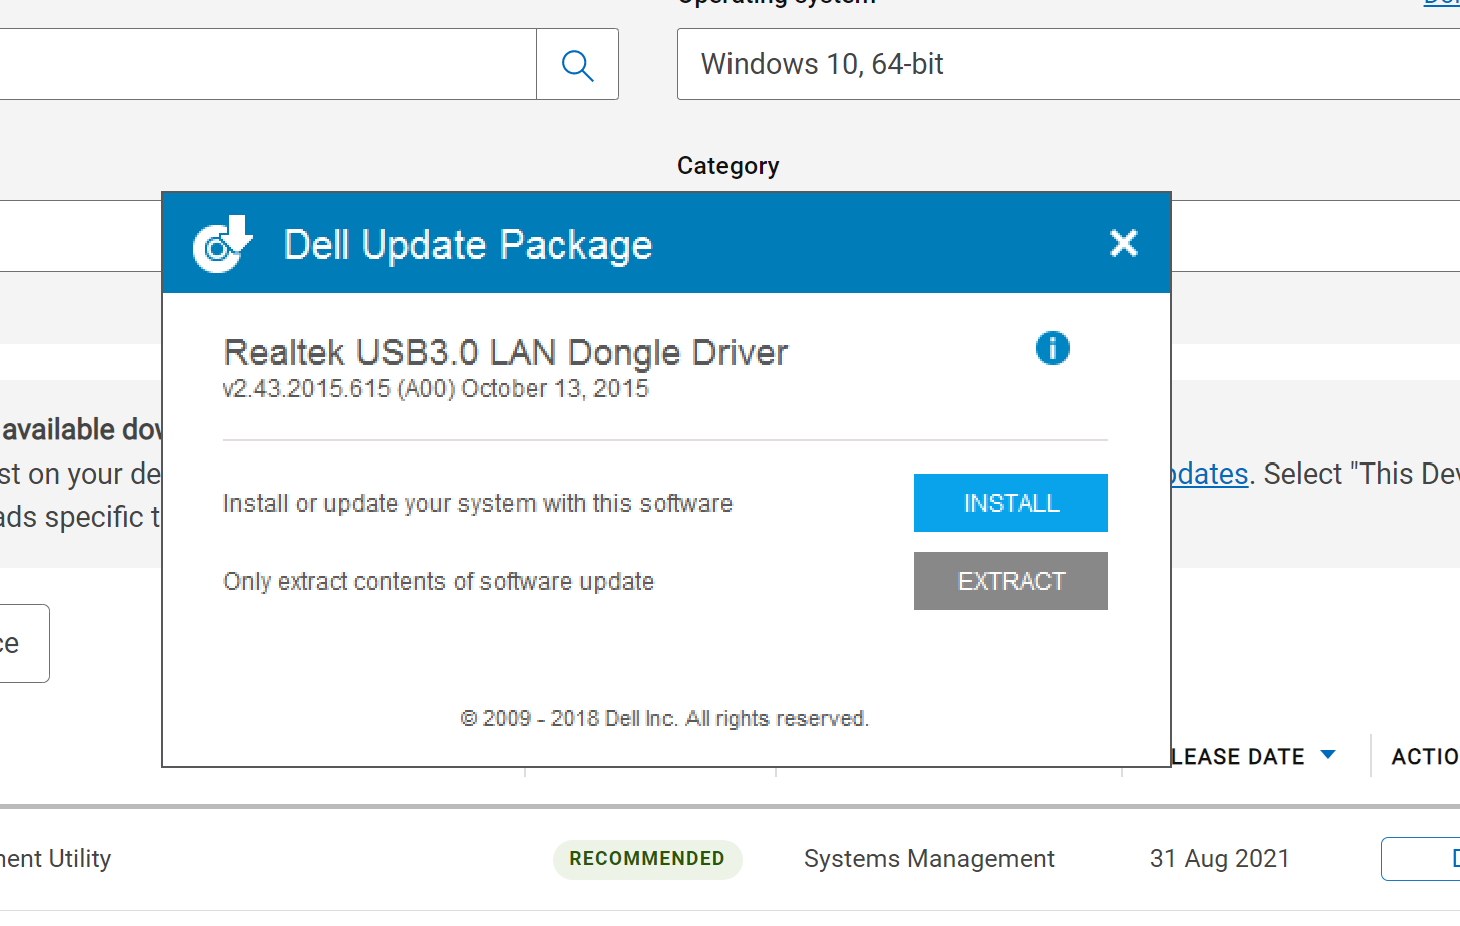Screen dimensions: 1460x926
Task: Click the Dell Inc. copyright notice
Action: tap(665, 718)
